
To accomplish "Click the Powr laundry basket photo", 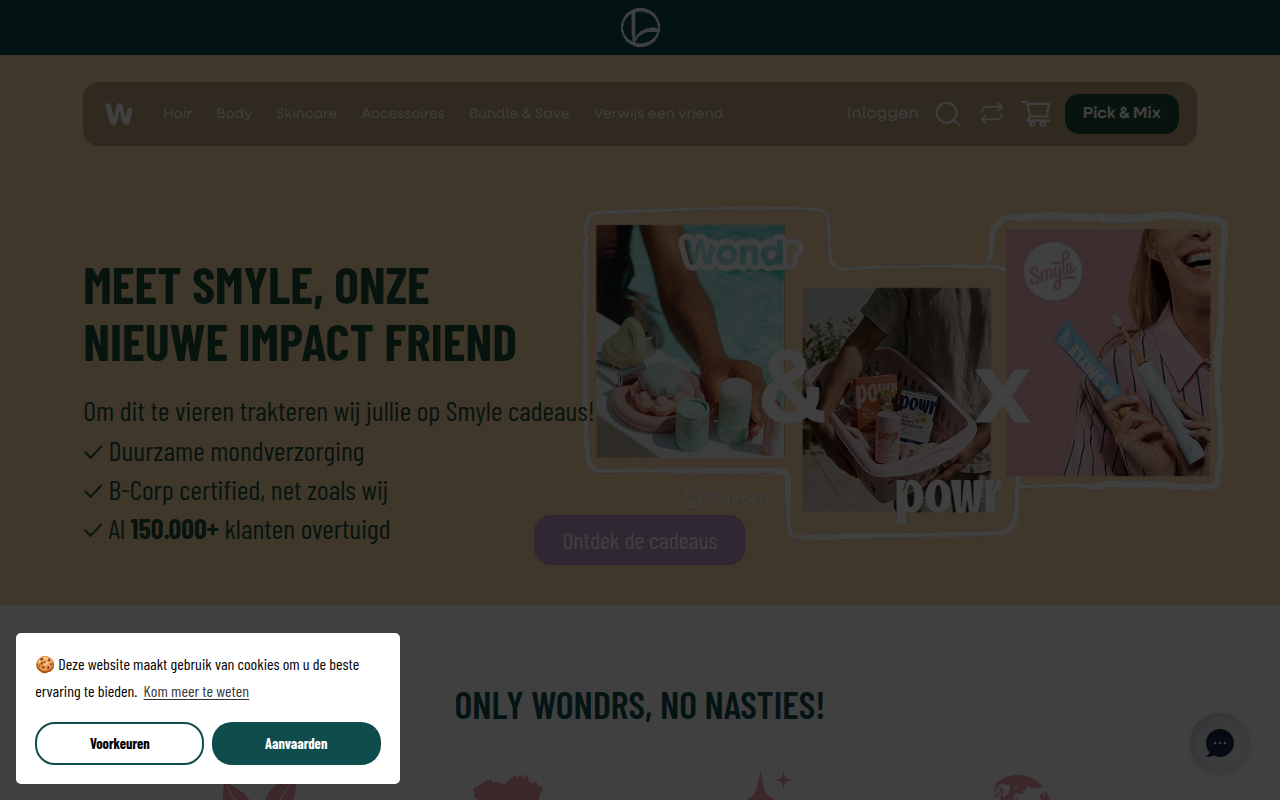I will tap(897, 400).
